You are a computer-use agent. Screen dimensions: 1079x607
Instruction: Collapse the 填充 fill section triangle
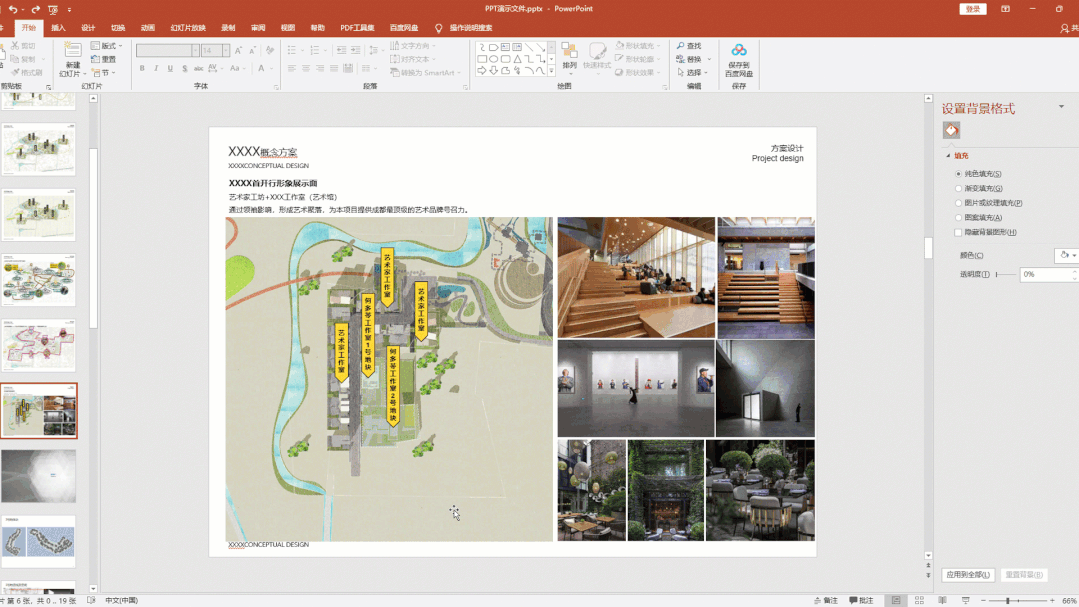coord(948,156)
